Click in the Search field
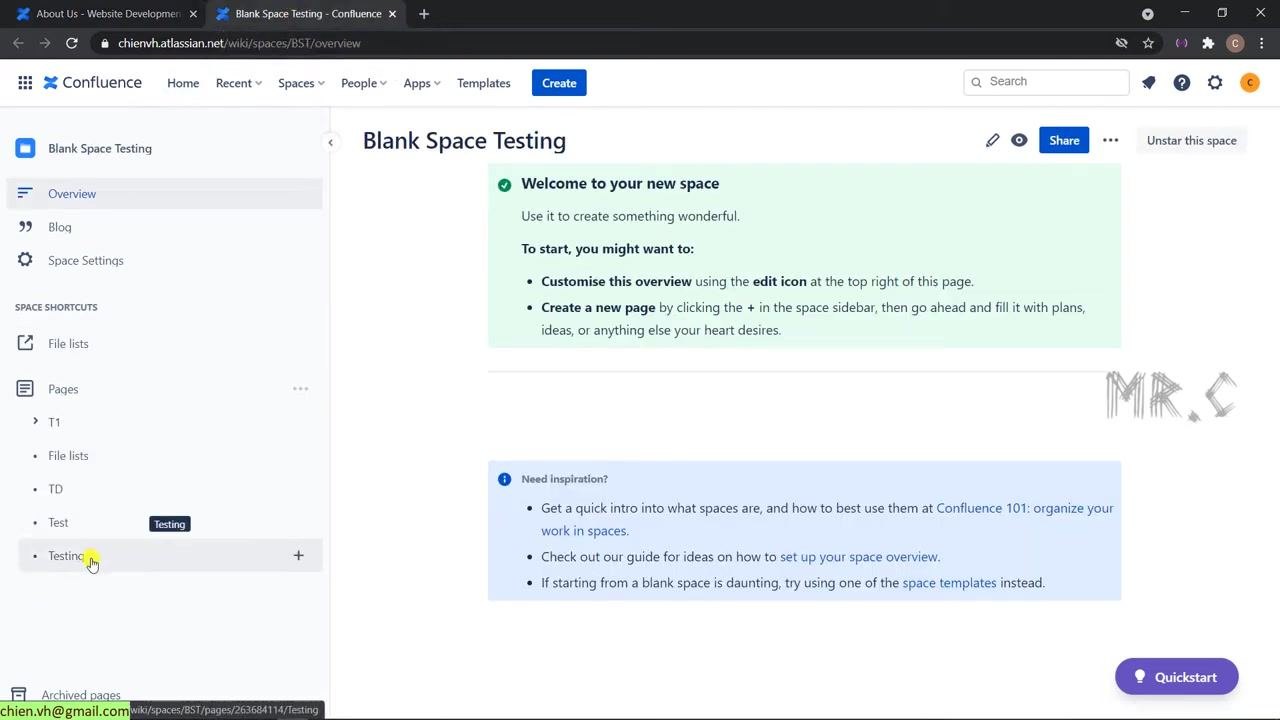The width and height of the screenshot is (1280, 720). 1046,82
